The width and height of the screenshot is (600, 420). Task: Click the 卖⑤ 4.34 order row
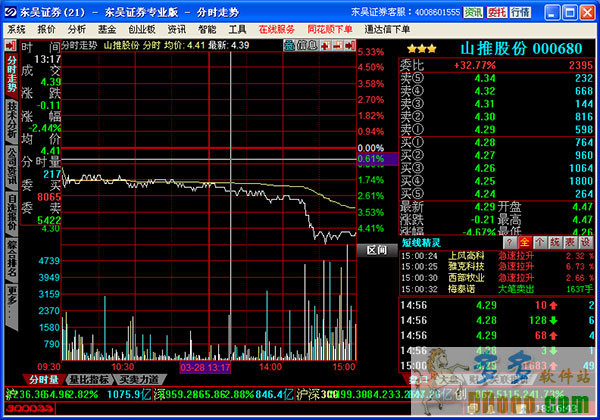pyautogui.click(x=497, y=78)
